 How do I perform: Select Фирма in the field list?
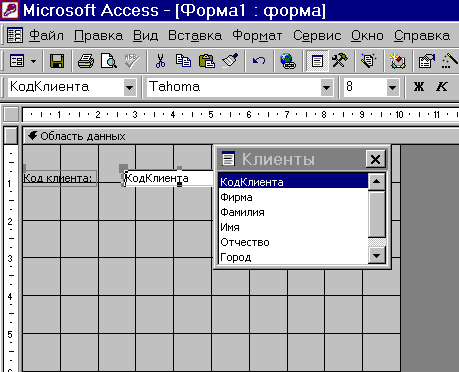point(293,197)
